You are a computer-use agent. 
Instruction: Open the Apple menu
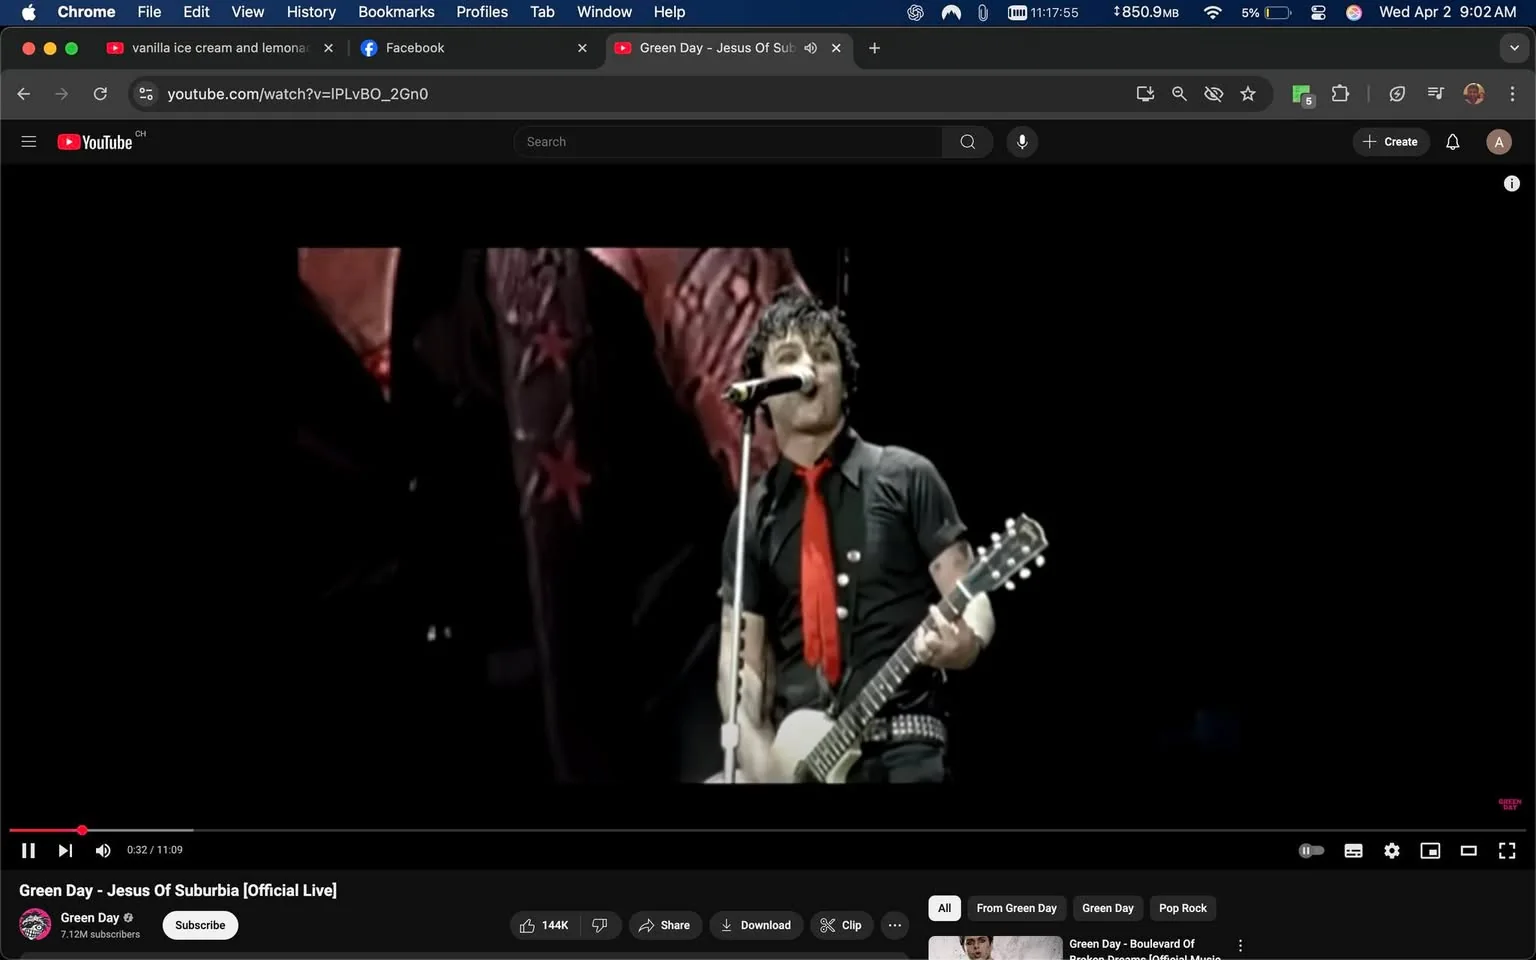[28, 12]
